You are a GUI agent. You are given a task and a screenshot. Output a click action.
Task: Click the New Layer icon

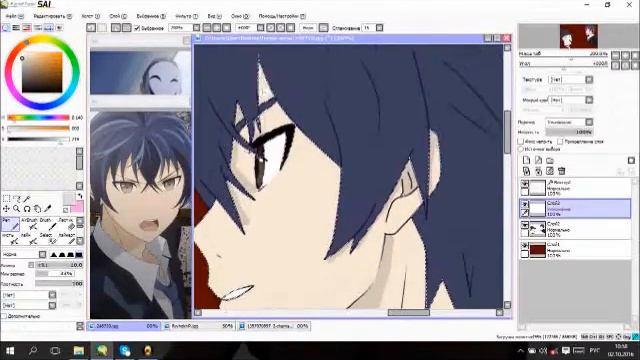point(527,160)
